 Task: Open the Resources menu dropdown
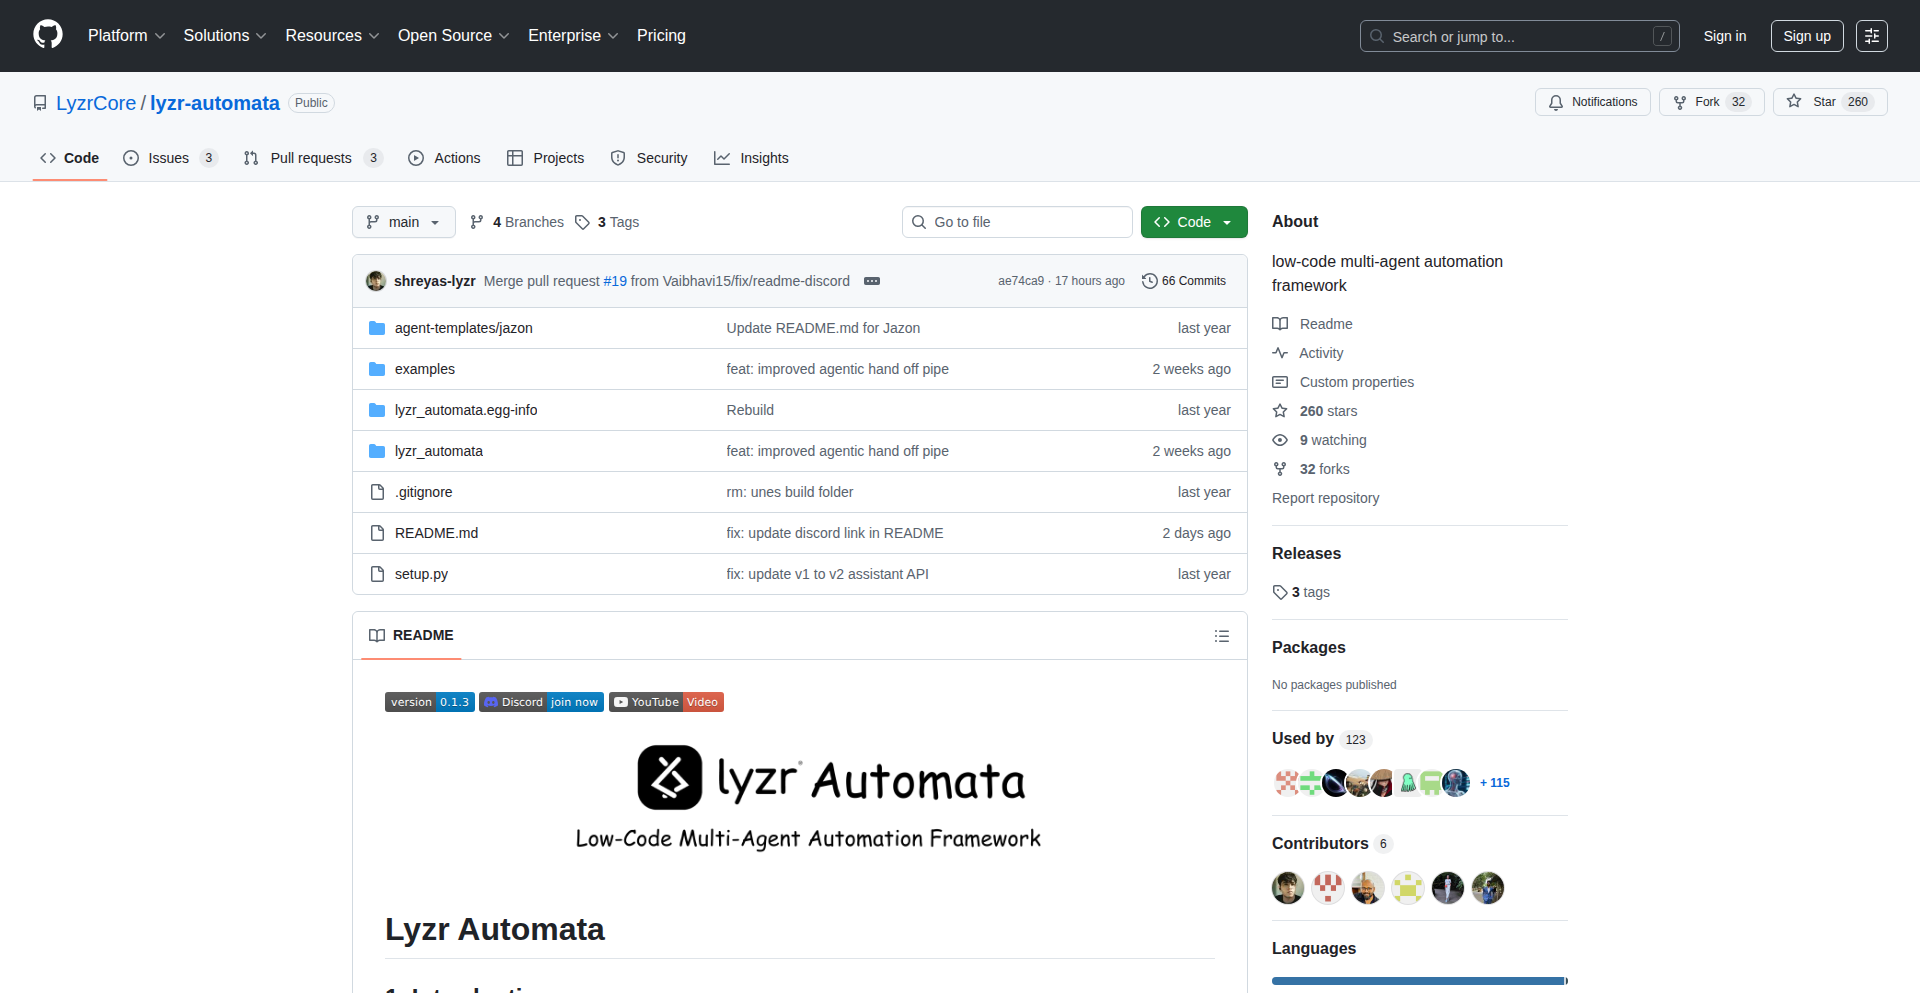pyautogui.click(x=331, y=35)
